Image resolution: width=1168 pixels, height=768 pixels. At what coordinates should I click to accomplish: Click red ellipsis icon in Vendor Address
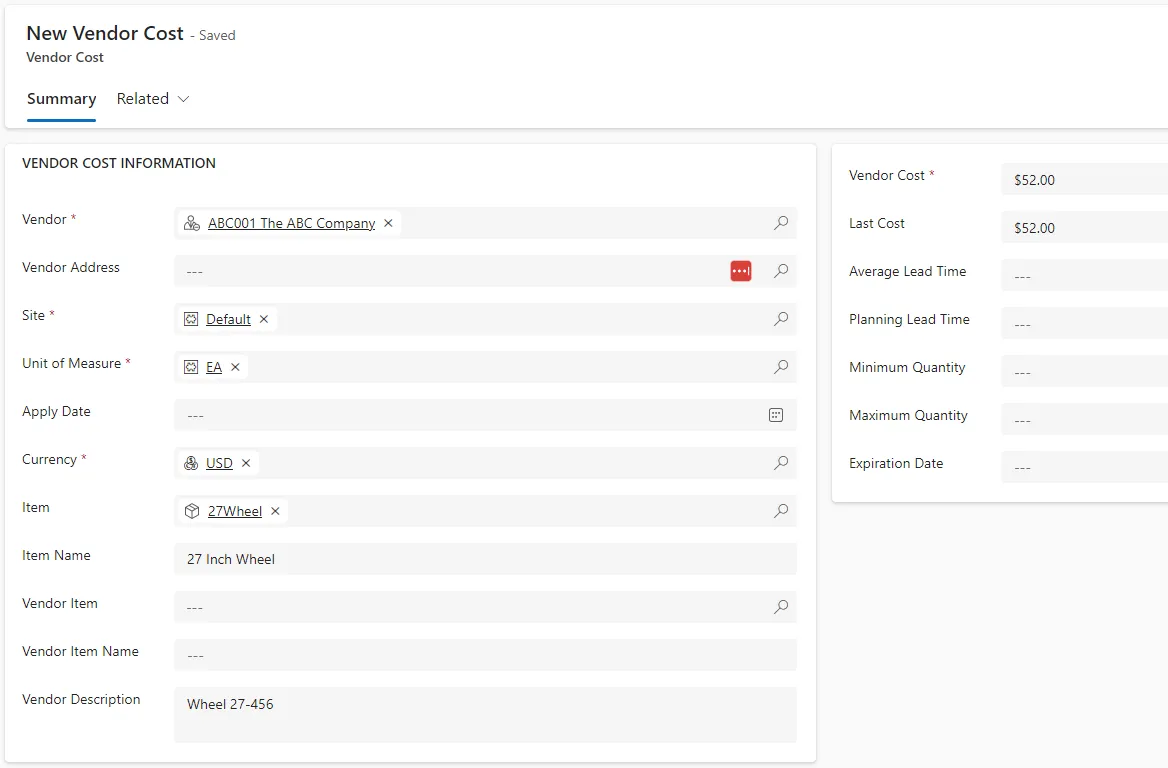[740, 271]
